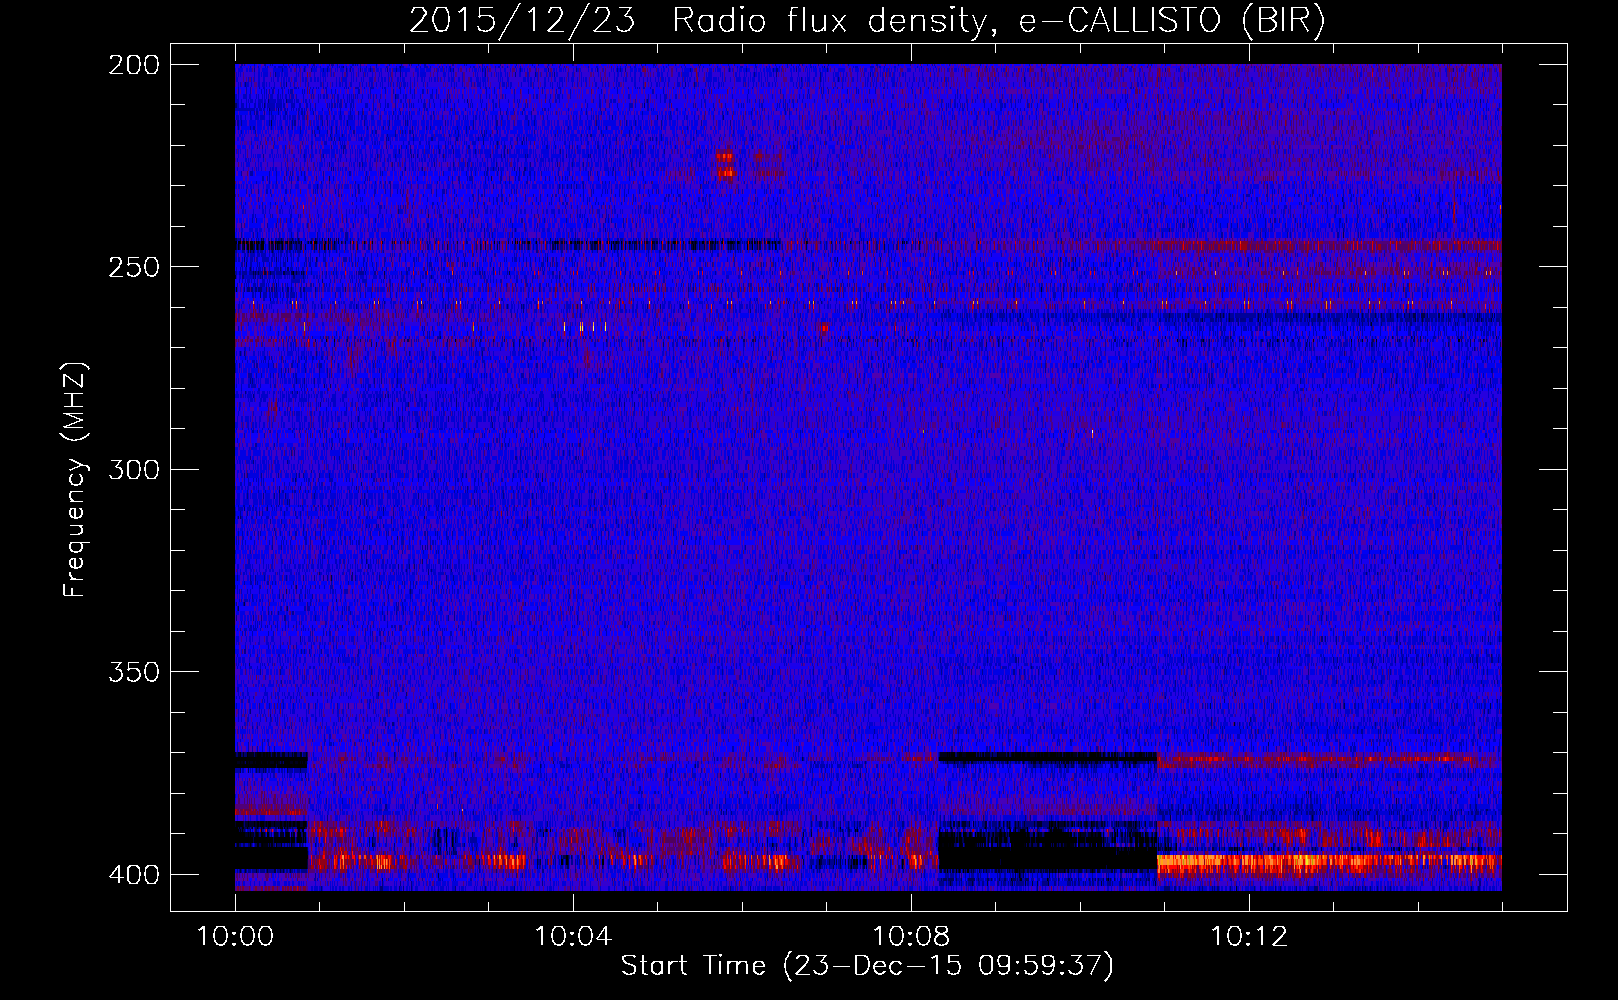Click the bright yellow burst band near 400 MHz
This screenshot has width=1618, height=1000.
pyautogui.click(x=1329, y=862)
